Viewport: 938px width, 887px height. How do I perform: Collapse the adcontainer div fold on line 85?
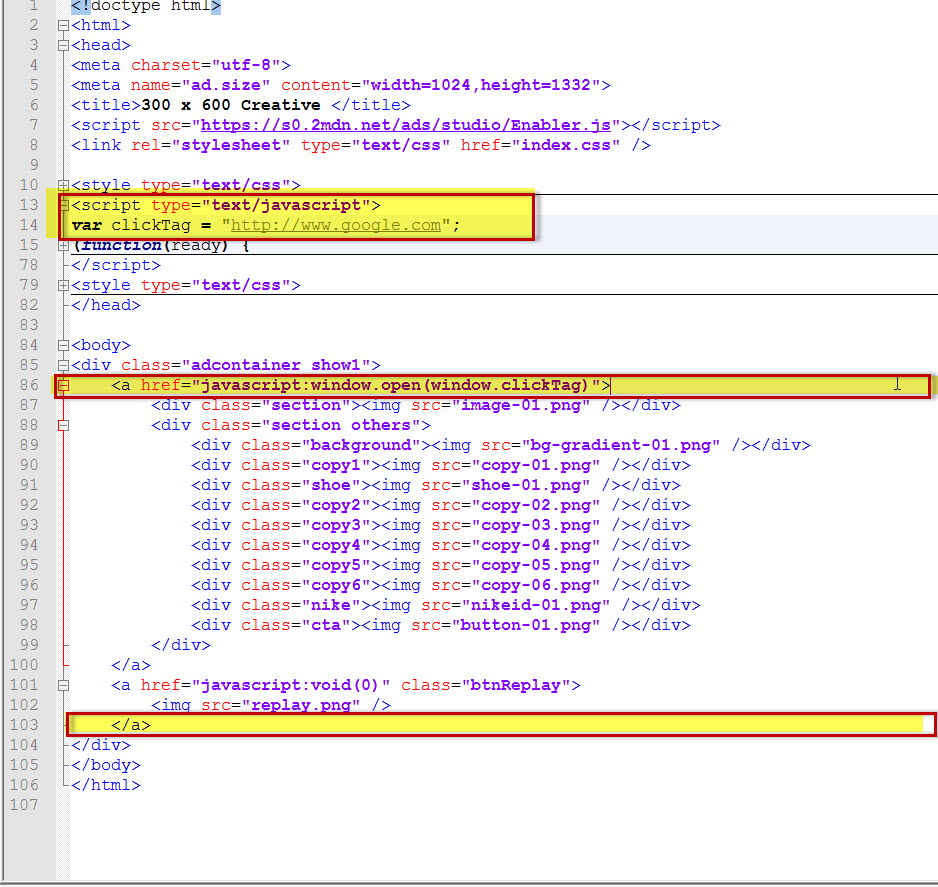[63, 365]
